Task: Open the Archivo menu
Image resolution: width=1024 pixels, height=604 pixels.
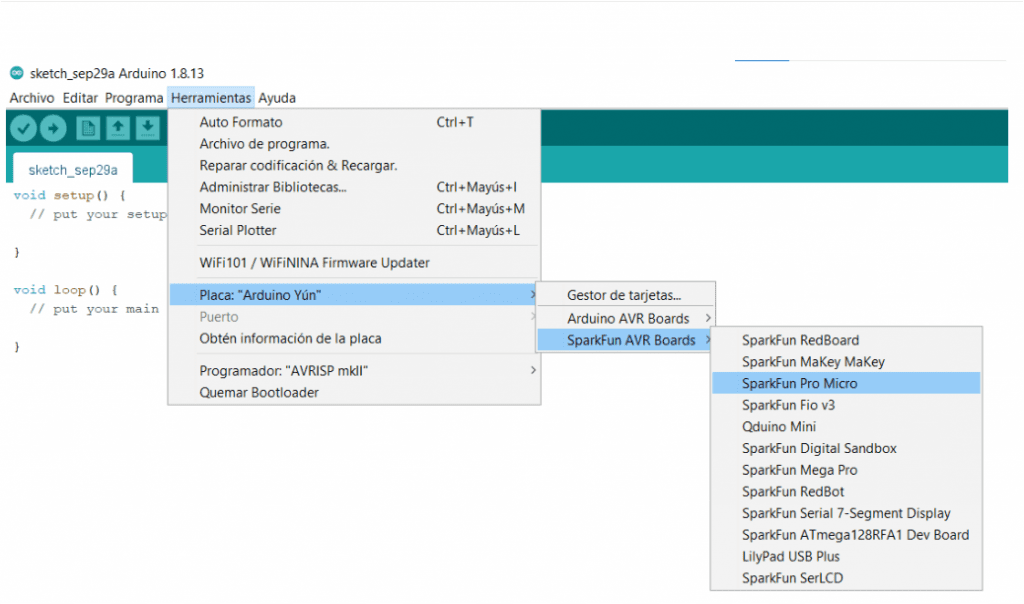Action: tap(32, 98)
